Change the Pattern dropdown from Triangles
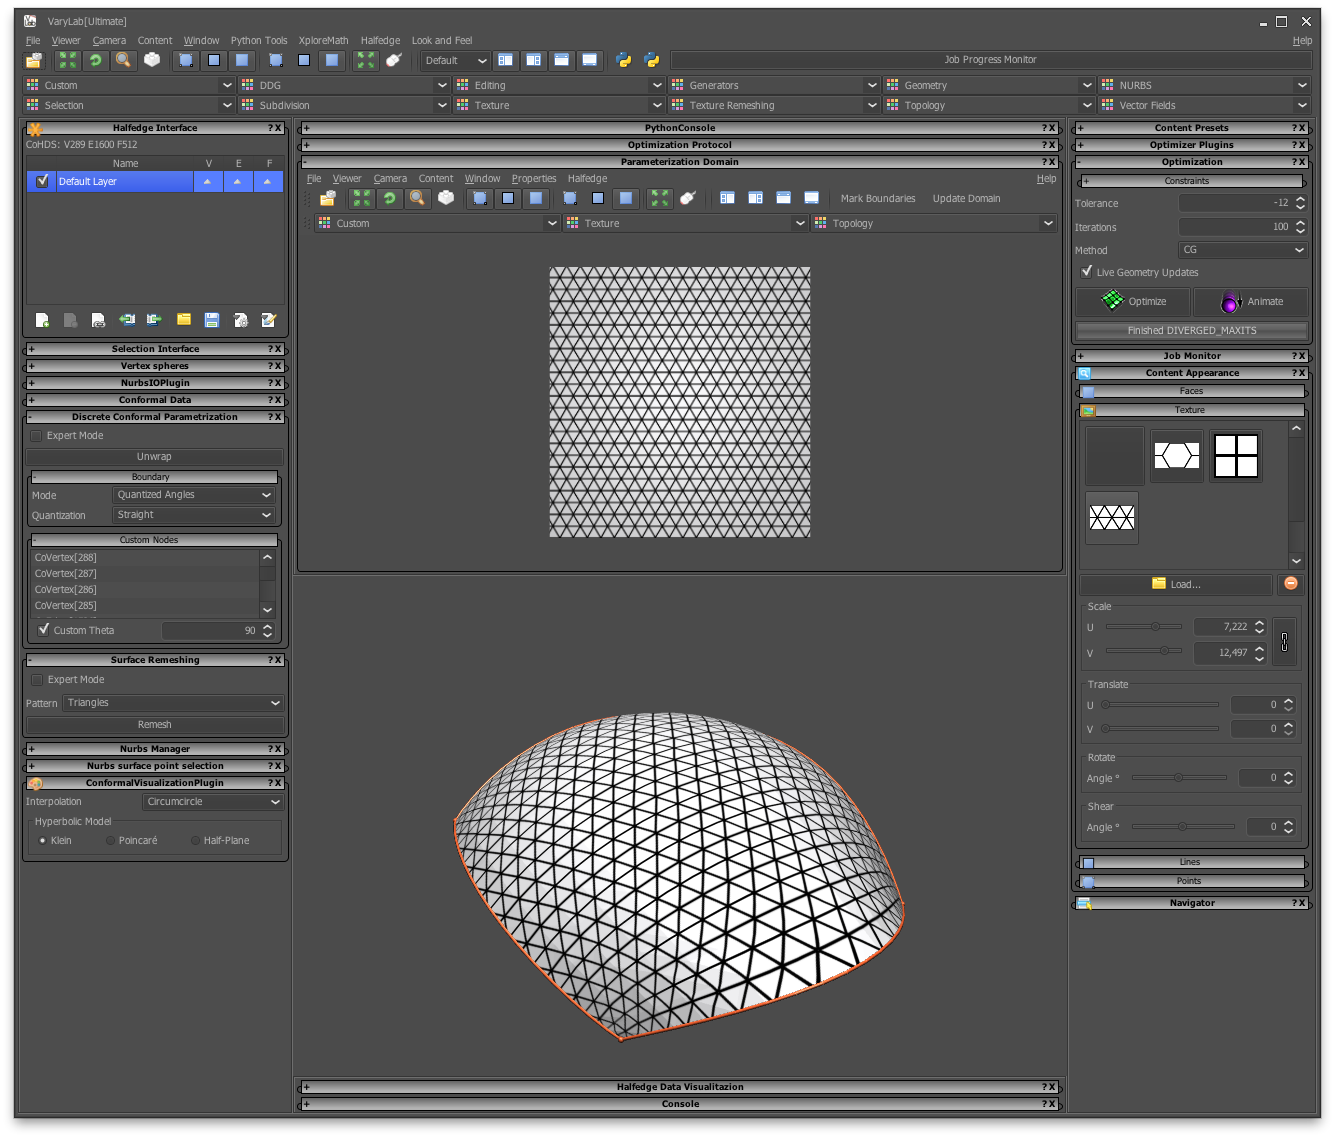 click(x=172, y=703)
